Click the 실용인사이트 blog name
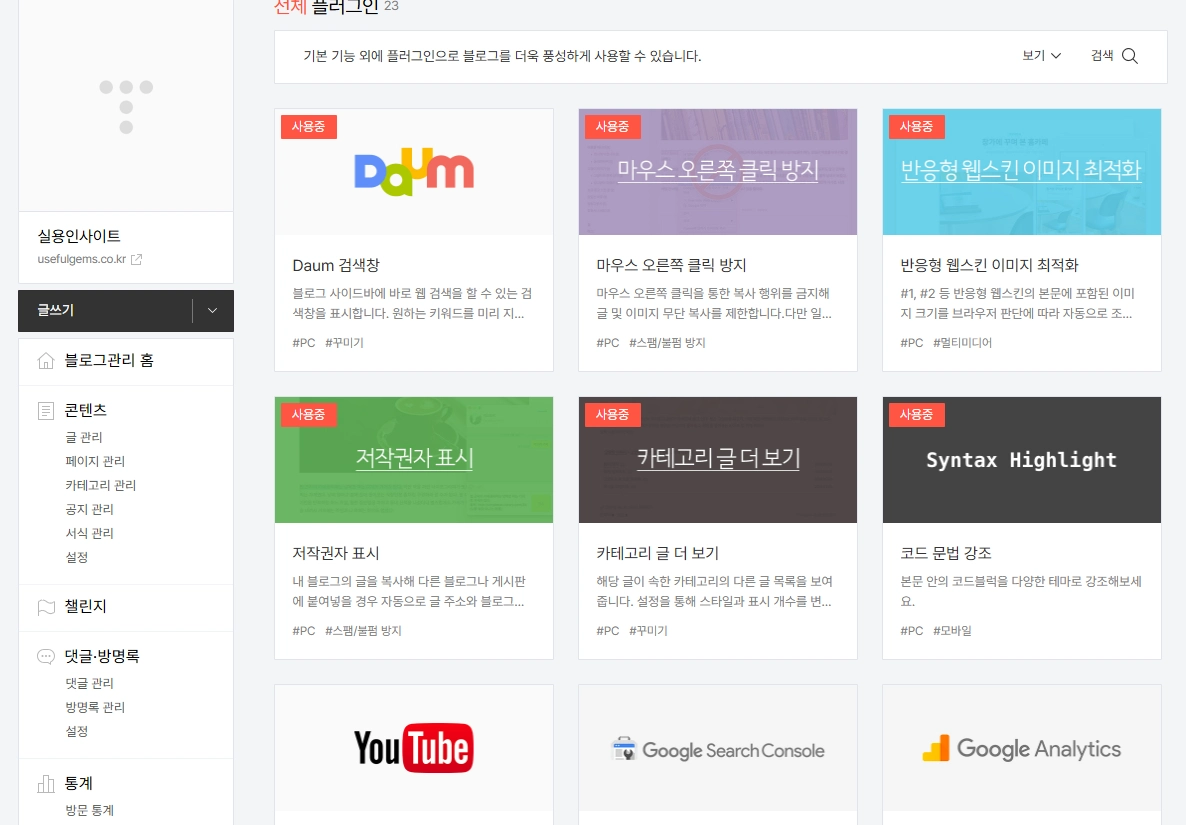 coord(79,236)
